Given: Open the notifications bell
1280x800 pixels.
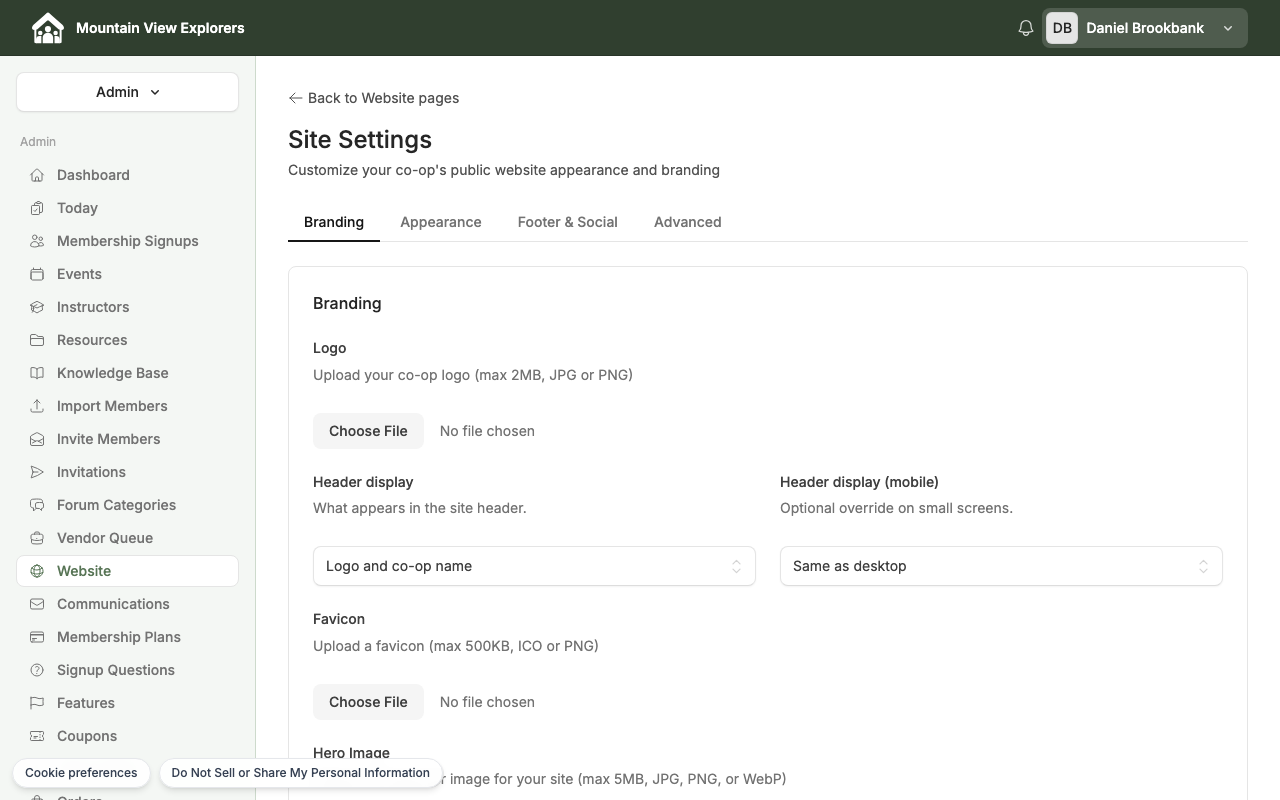Looking at the screenshot, I should [x=1025, y=28].
